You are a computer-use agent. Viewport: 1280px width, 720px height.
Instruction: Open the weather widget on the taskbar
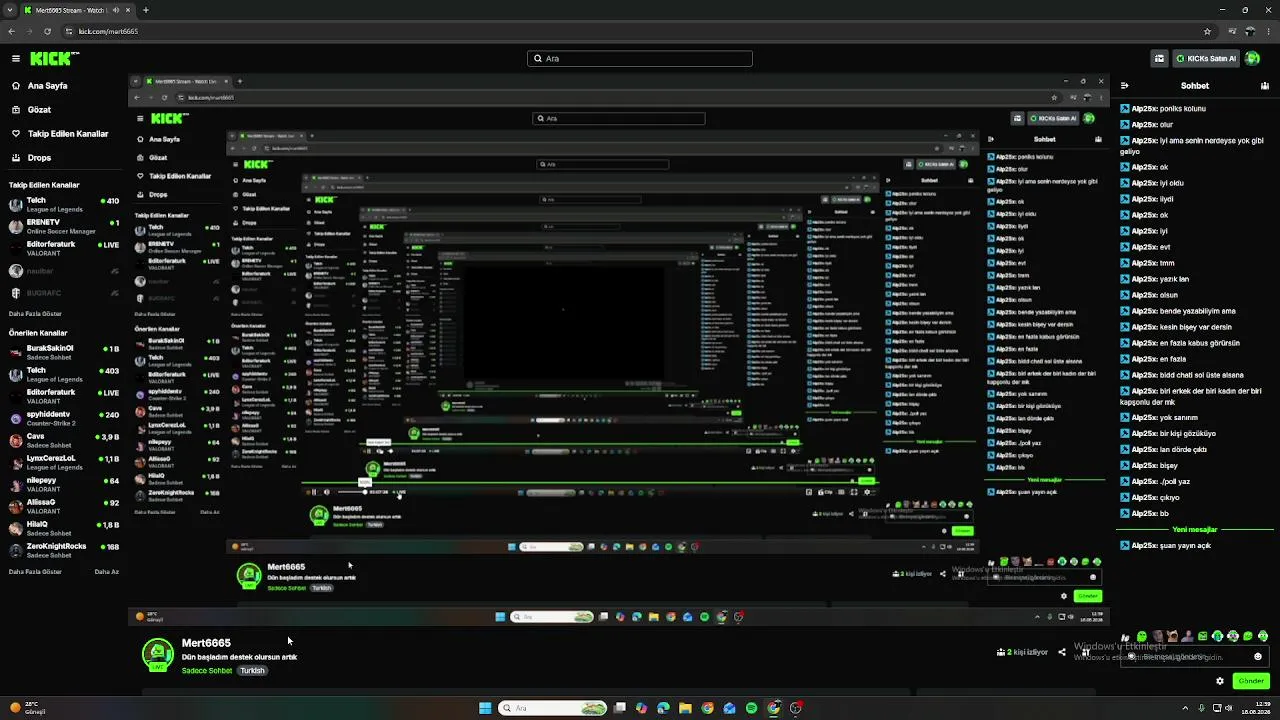[25, 708]
